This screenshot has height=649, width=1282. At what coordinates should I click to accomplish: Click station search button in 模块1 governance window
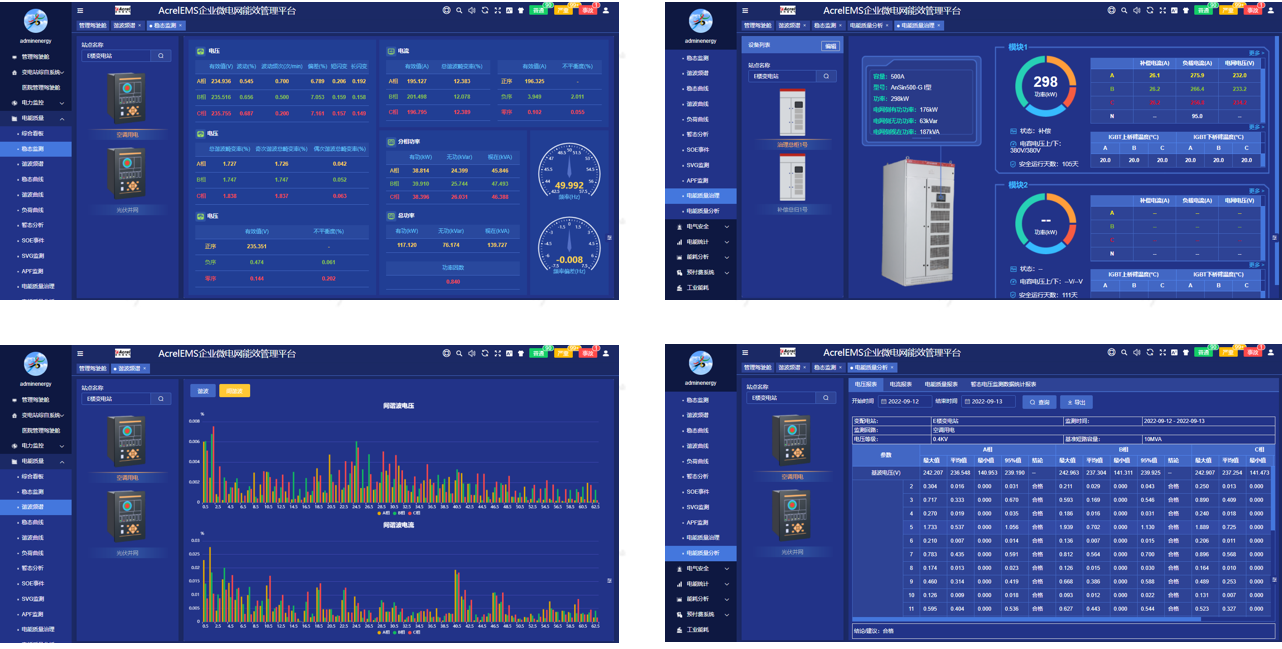[826, 76]
